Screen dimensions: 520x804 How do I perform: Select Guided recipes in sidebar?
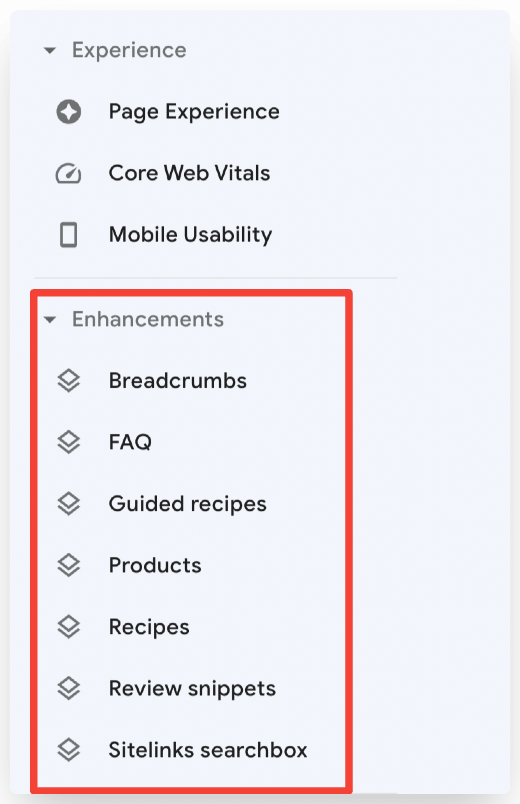pyautogui.click(x=187, y=504)
